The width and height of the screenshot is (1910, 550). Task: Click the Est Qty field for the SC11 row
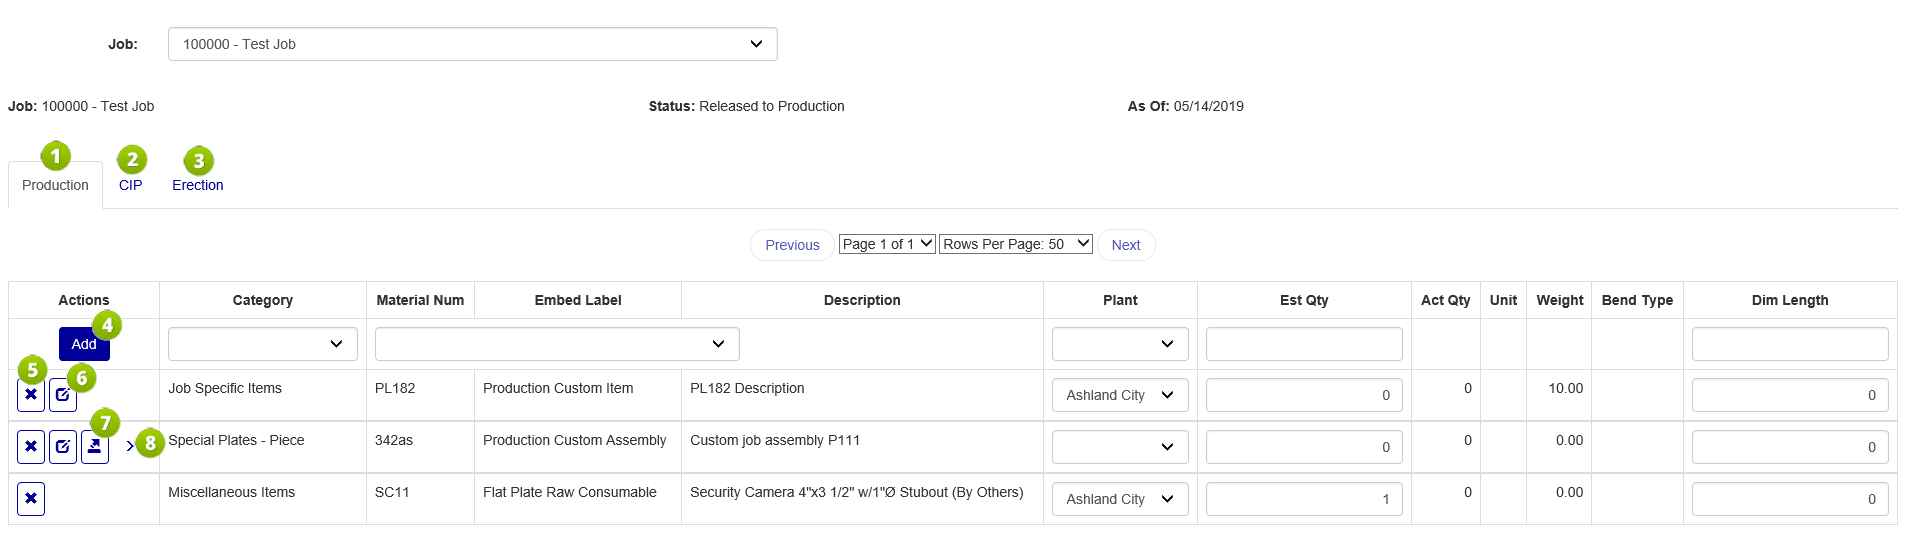[1303, 499]
